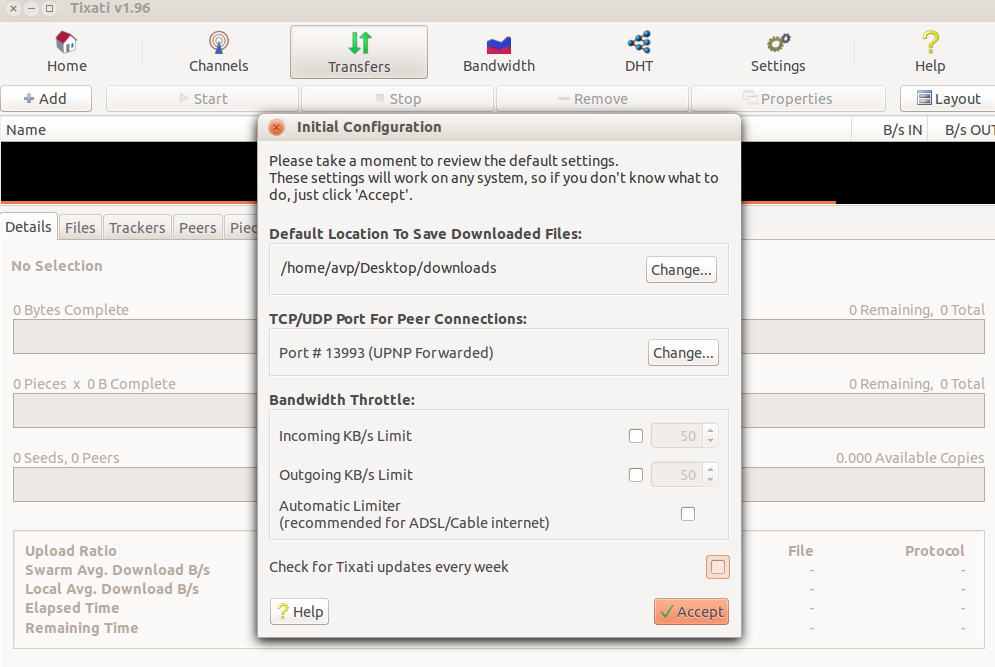Click the Remove toolbar button
Image resolution: width=995 pixels, height=667 pixels.
point(592,98)
